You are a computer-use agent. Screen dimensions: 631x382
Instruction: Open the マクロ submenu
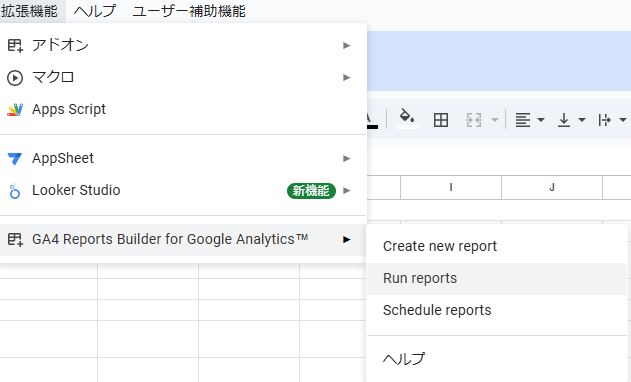183,77
